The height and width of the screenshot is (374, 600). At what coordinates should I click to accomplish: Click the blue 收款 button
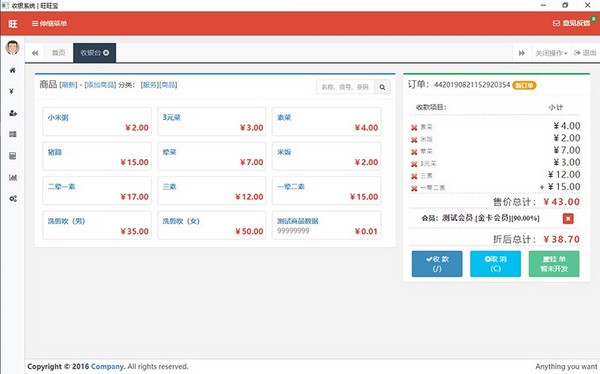coord(437,264)
